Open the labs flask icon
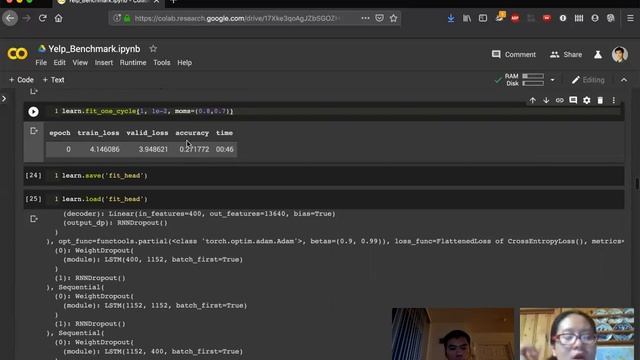The image size is (640, 360). coord(598,55)
